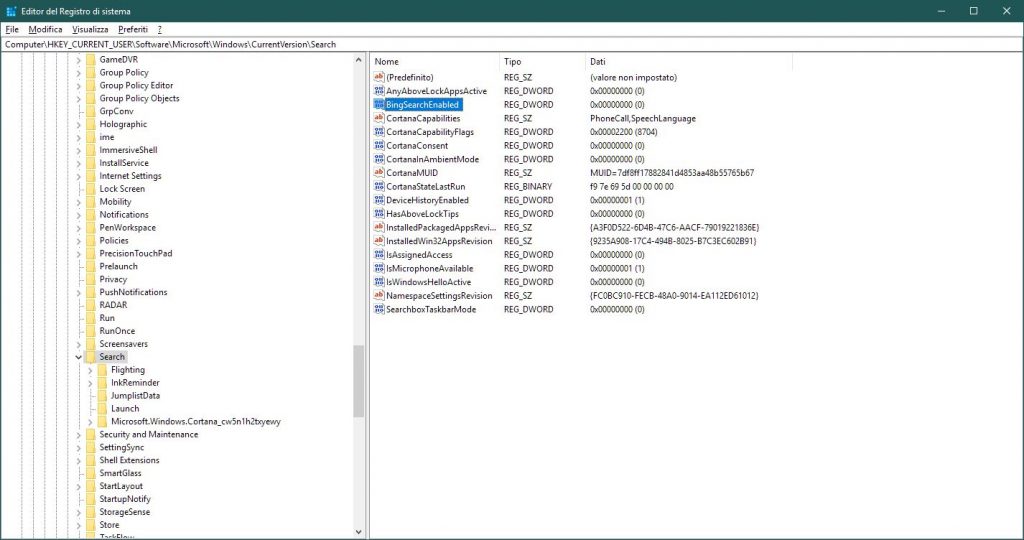This screenshot has height=540, width=1024.
Task: Click the CortanaStateLastRun binary value icon
Action: pyautogui.click(x=379, y=186)
